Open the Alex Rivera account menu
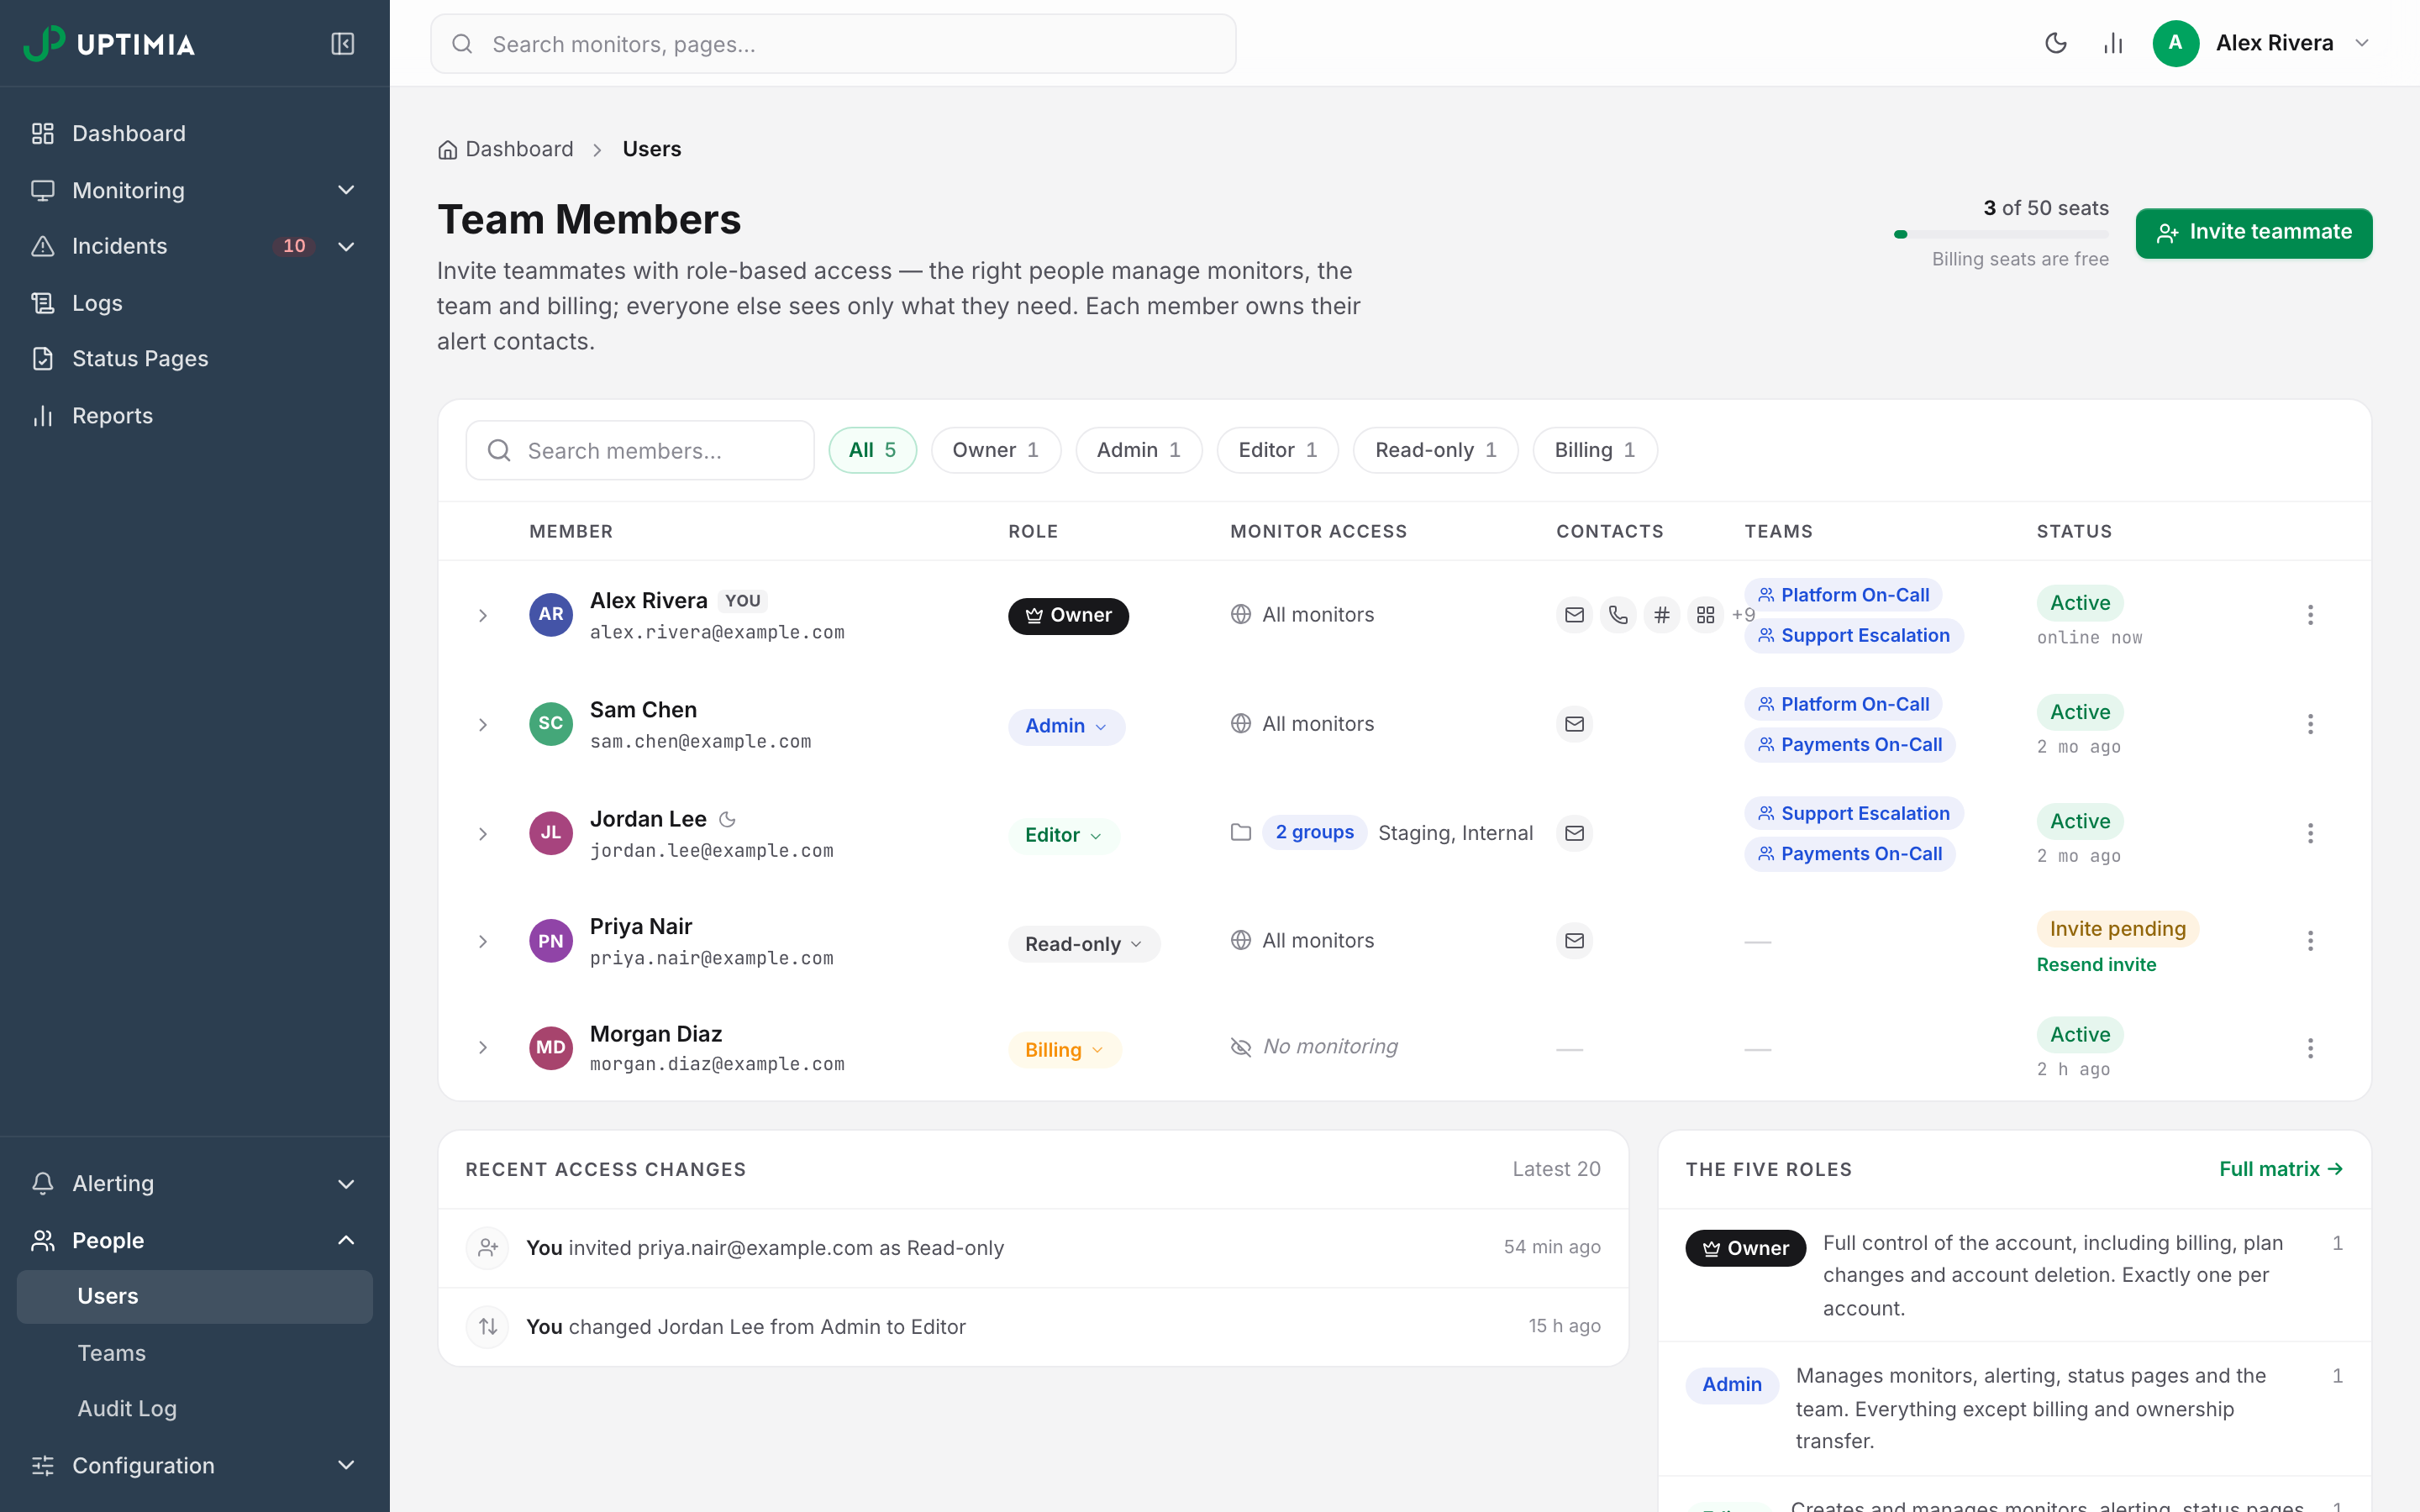This screenshot has height=1512, width=2420. (2262, 43)
